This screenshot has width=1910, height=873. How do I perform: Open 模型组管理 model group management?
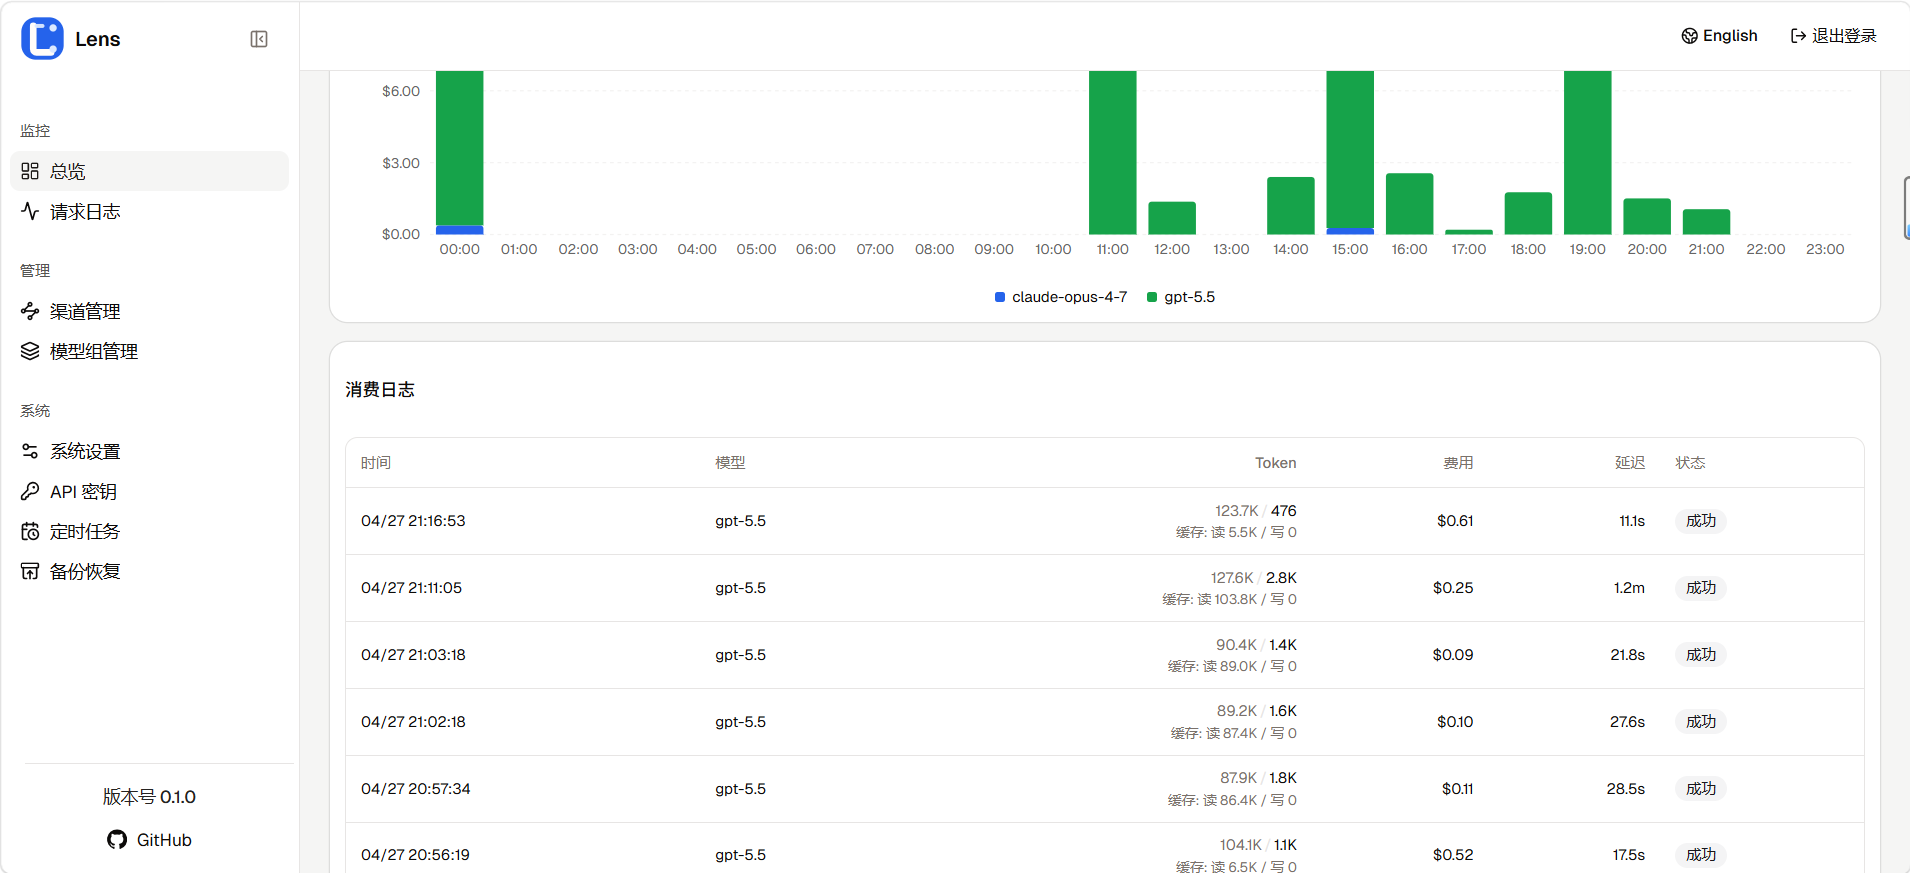[x=94, y=352]
